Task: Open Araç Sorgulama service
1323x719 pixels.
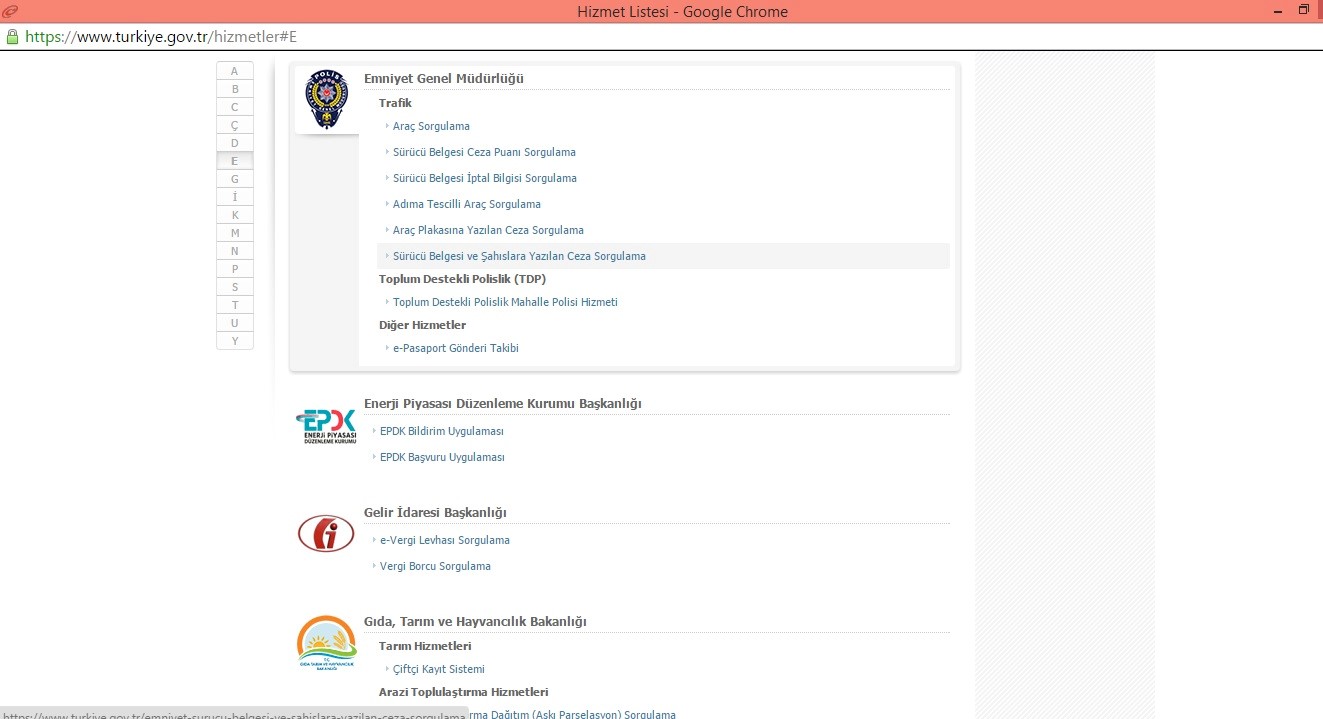Action: point(431,126)
